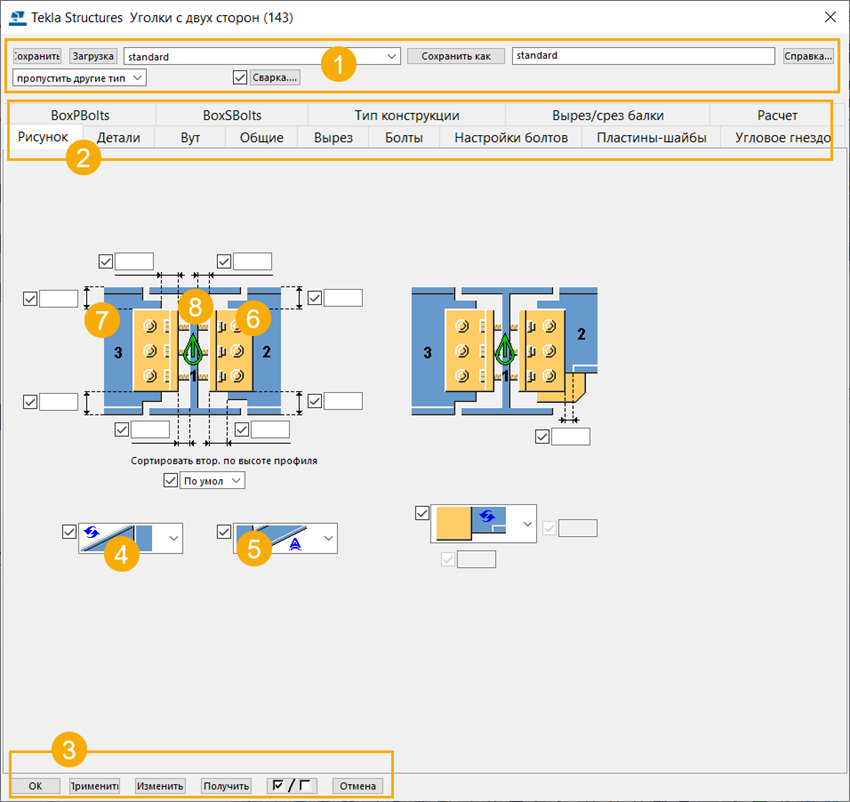Screen dimensions: 850x802
Task: Confirm with the OK button
Action: tap(35, 786)
